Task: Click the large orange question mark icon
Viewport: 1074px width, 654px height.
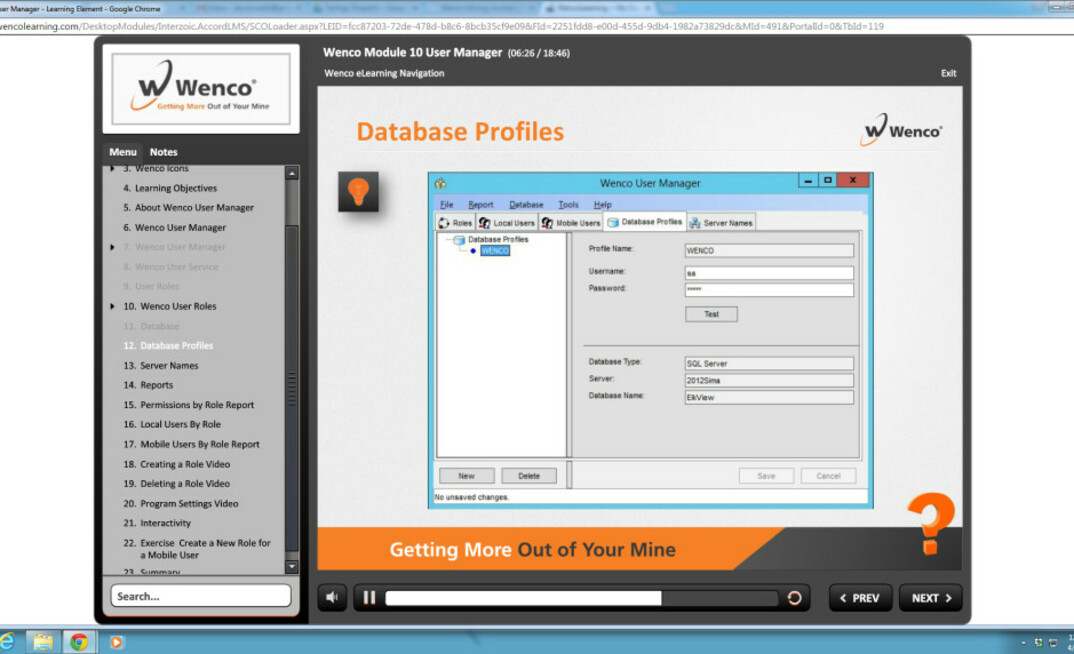Action: coord(930,522)
